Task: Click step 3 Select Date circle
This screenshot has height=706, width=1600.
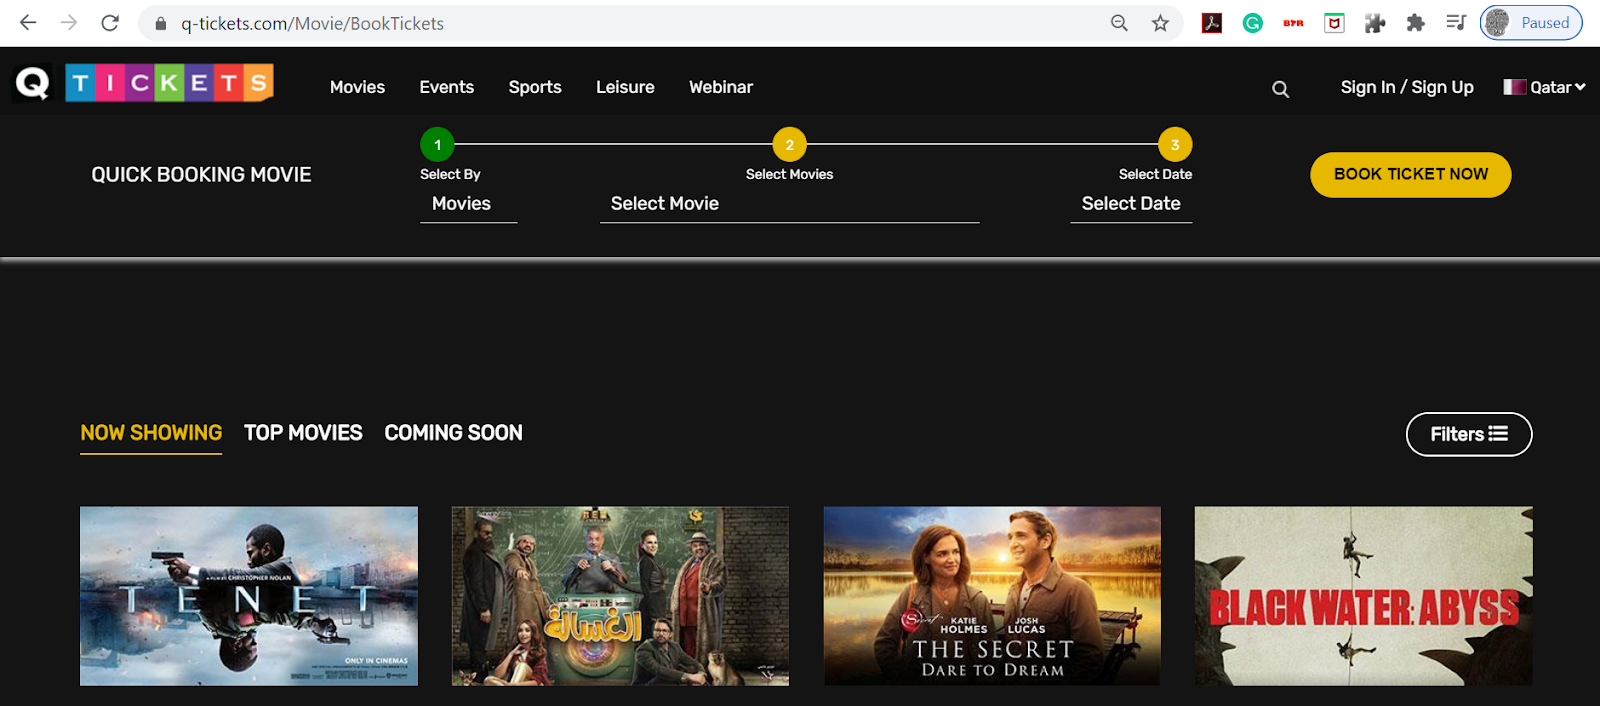Action: (1175, 145)
